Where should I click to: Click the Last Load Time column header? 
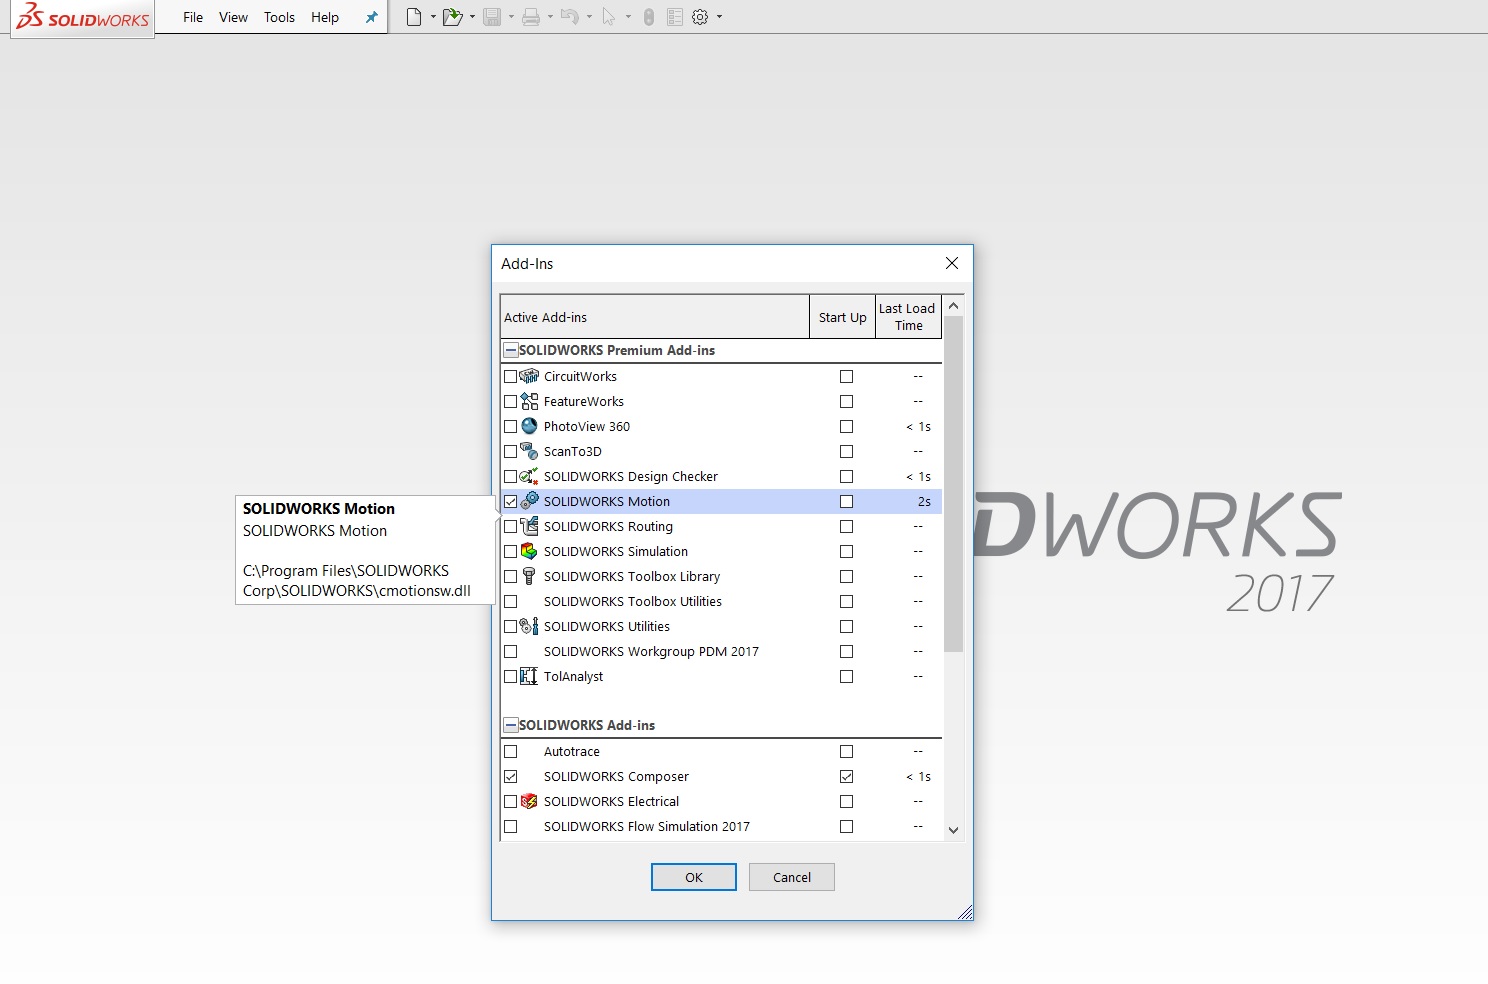(908, 317)
